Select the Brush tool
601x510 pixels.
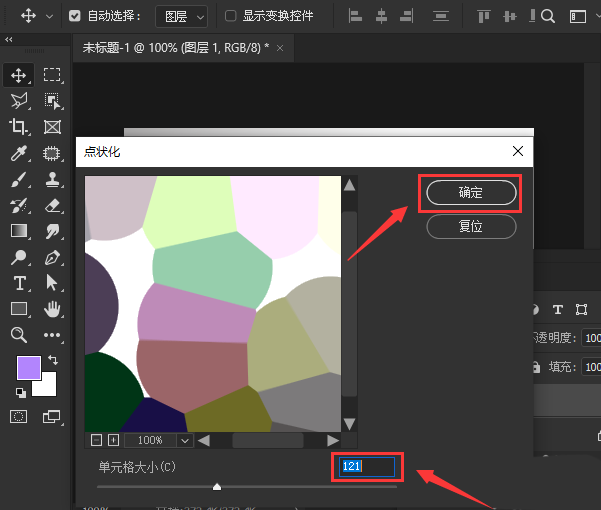pyautogui.click(x=18, y=179)
